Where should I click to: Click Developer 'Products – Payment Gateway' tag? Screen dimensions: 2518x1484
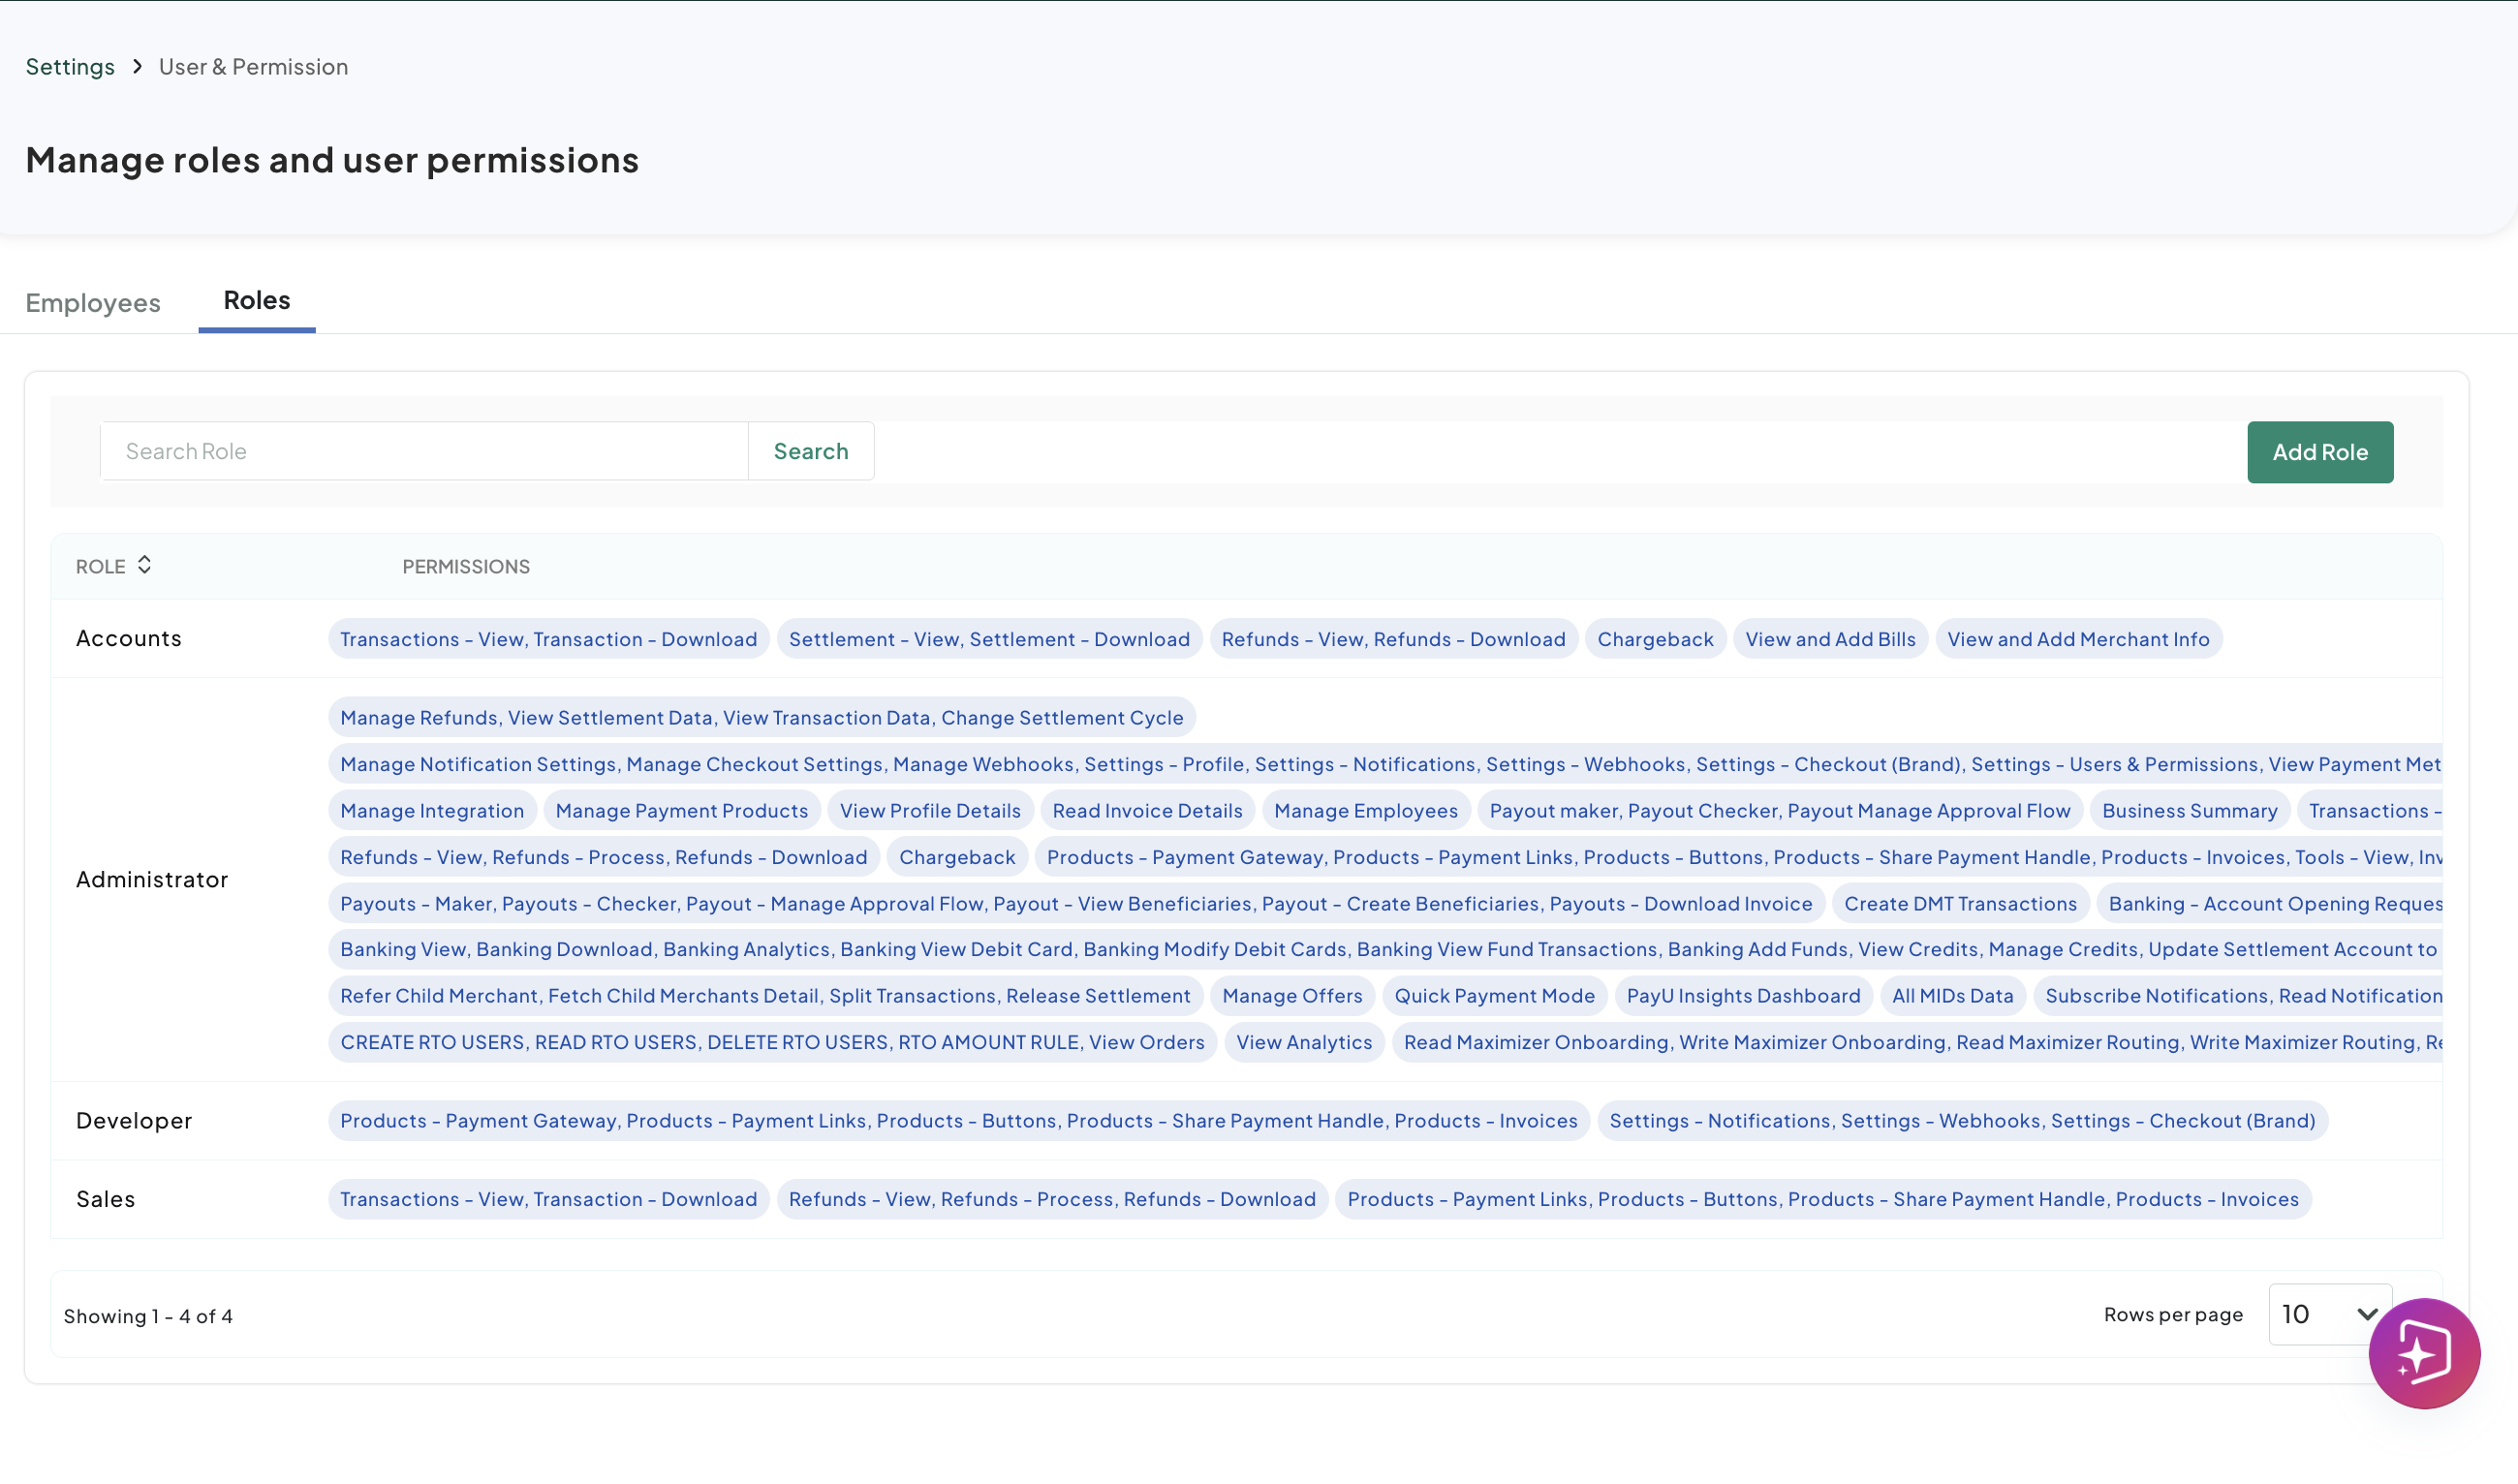click(x=958, y=1120)
